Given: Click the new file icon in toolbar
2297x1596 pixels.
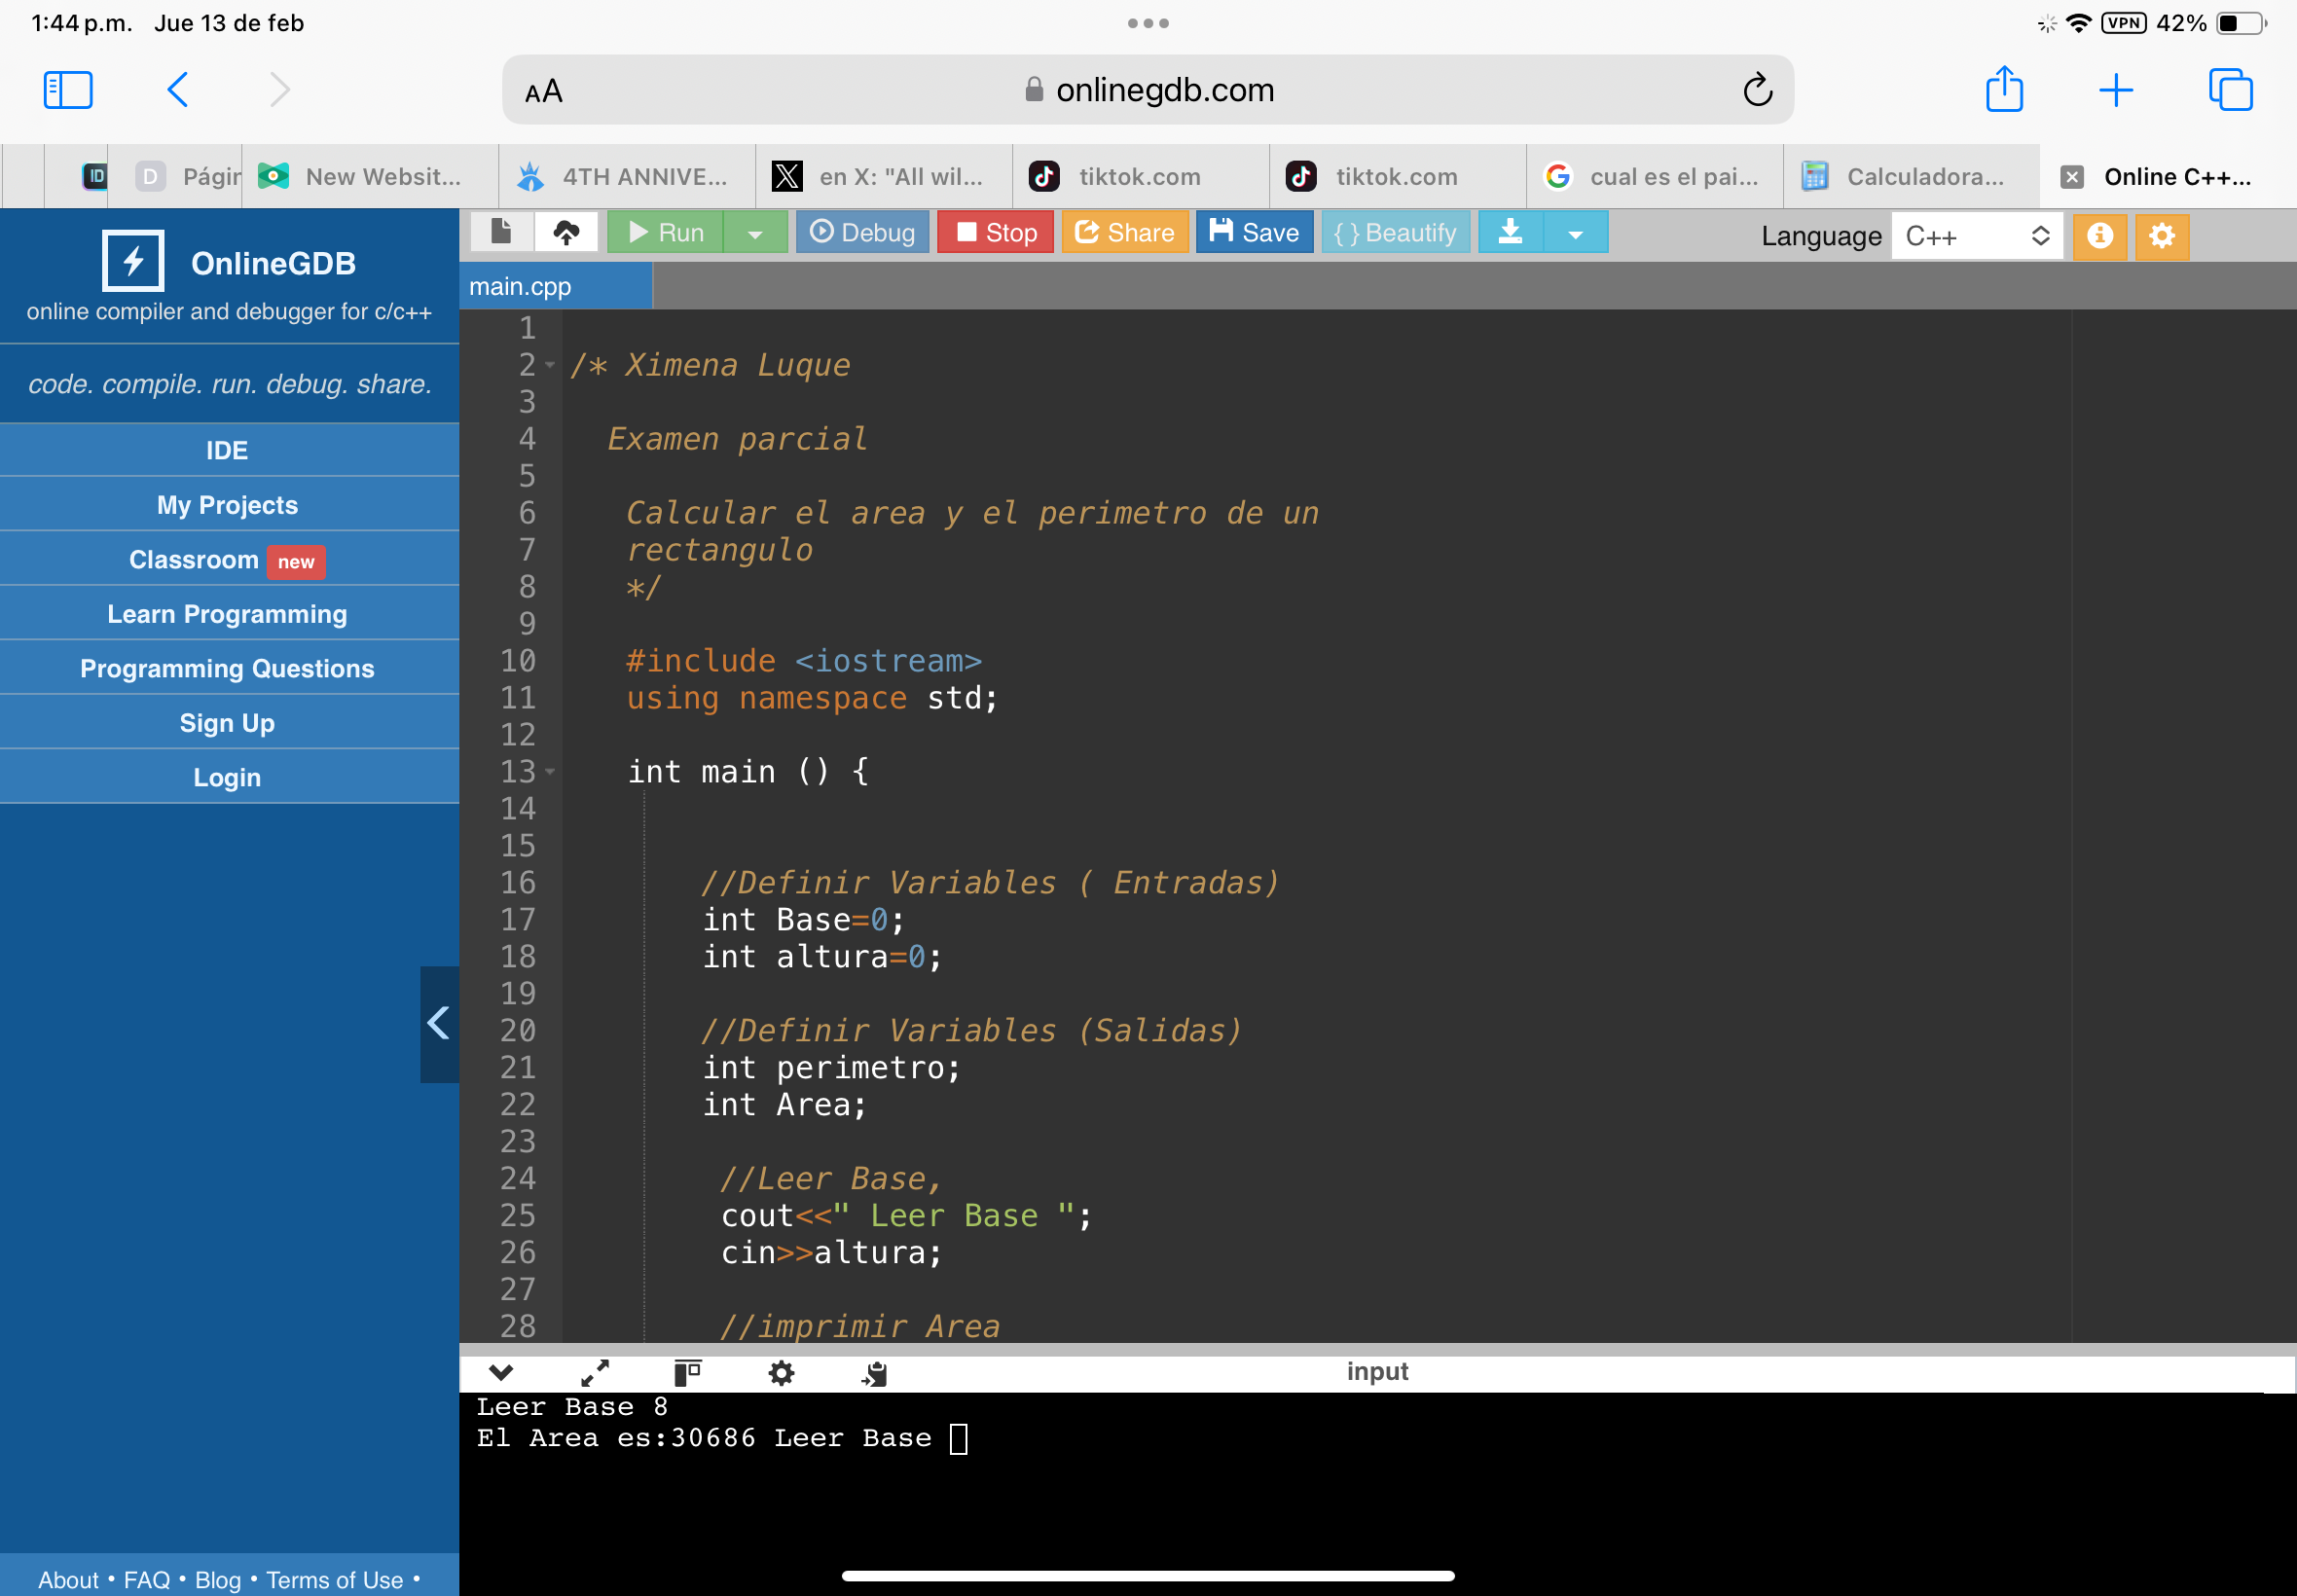Looking at the screenshot, I should (x=501, y=232).
